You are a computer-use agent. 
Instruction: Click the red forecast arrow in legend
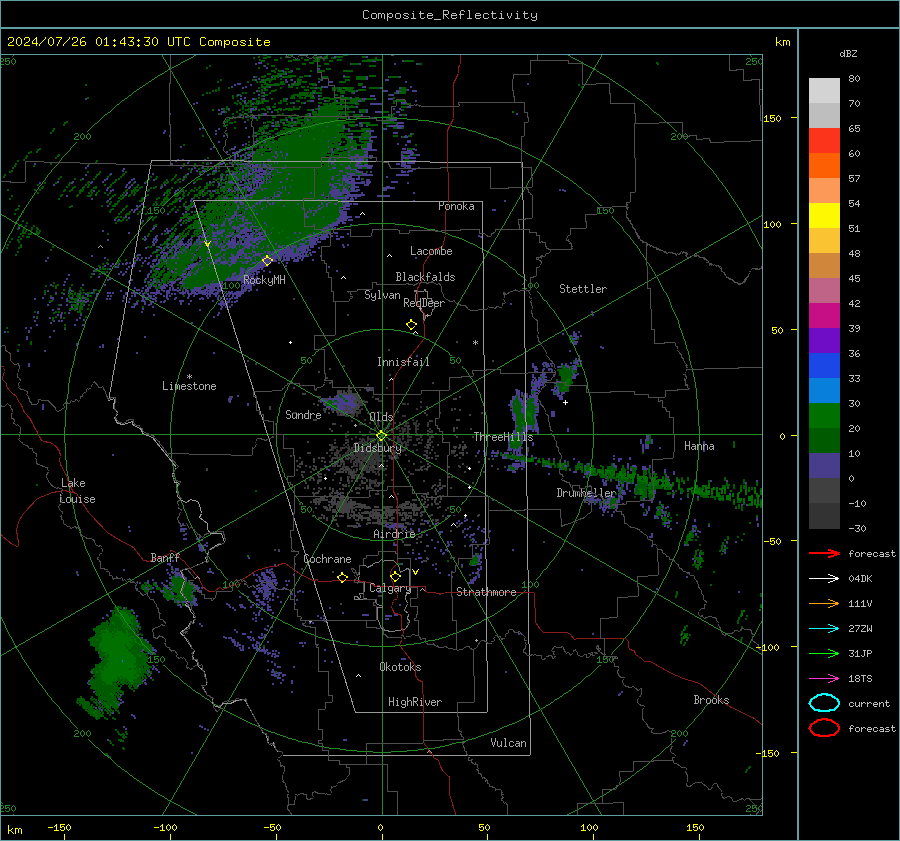pos(824,553)
